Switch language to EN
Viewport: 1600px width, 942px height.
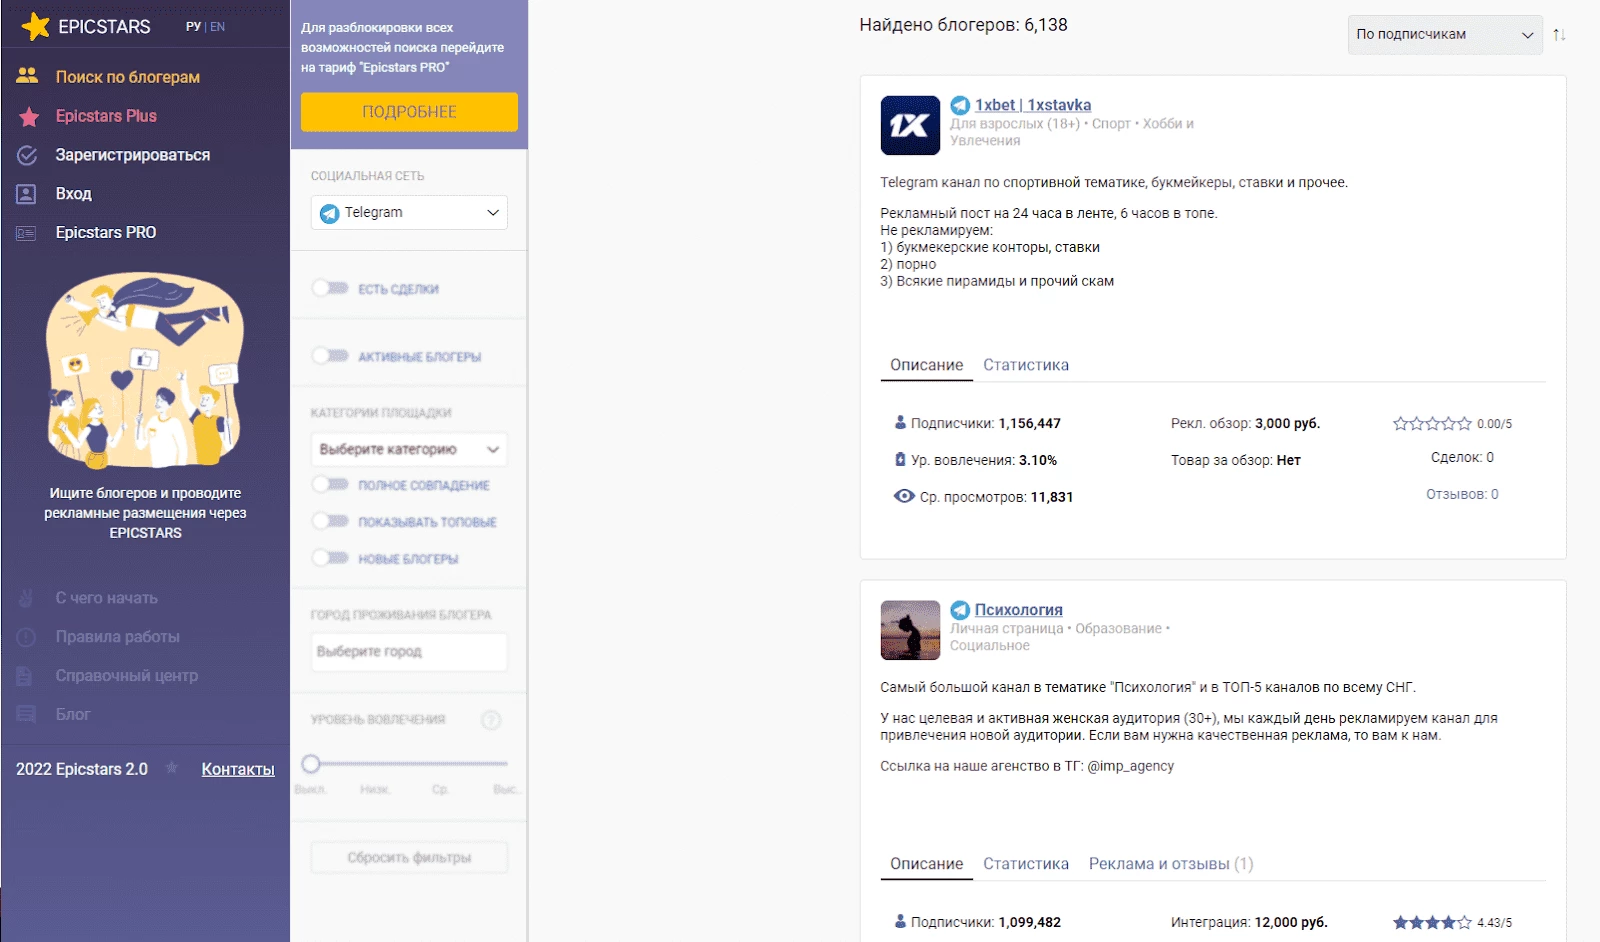tap(218, 27)
